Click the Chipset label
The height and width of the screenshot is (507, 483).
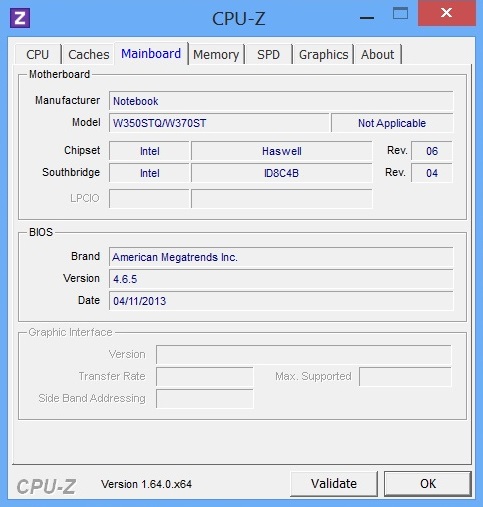point(82,150)
